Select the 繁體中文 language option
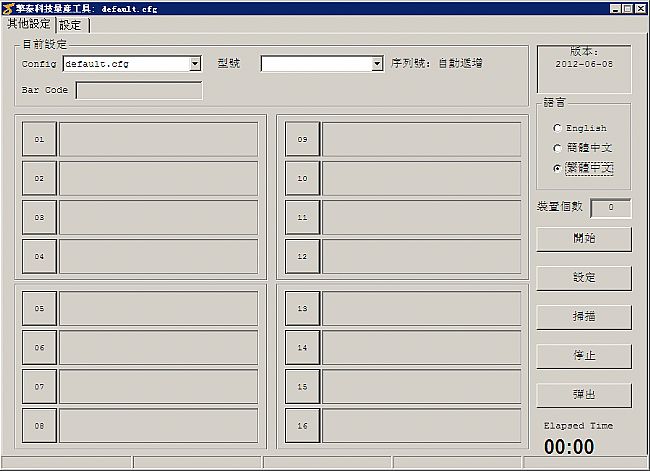 coord(557,168)
